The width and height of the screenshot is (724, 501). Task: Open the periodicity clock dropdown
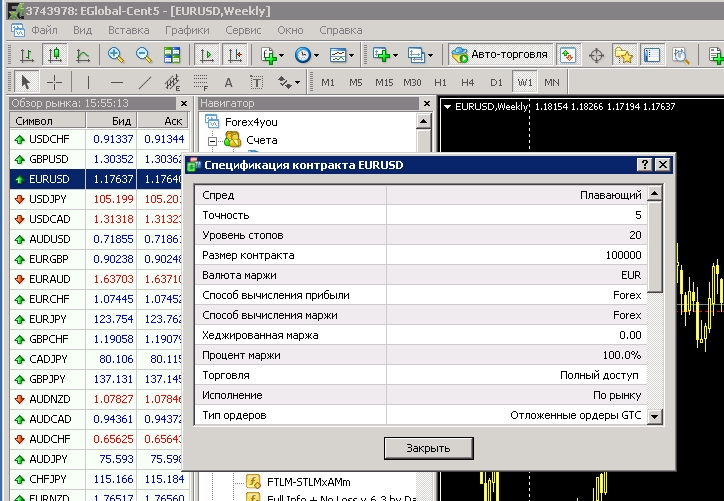307,55
